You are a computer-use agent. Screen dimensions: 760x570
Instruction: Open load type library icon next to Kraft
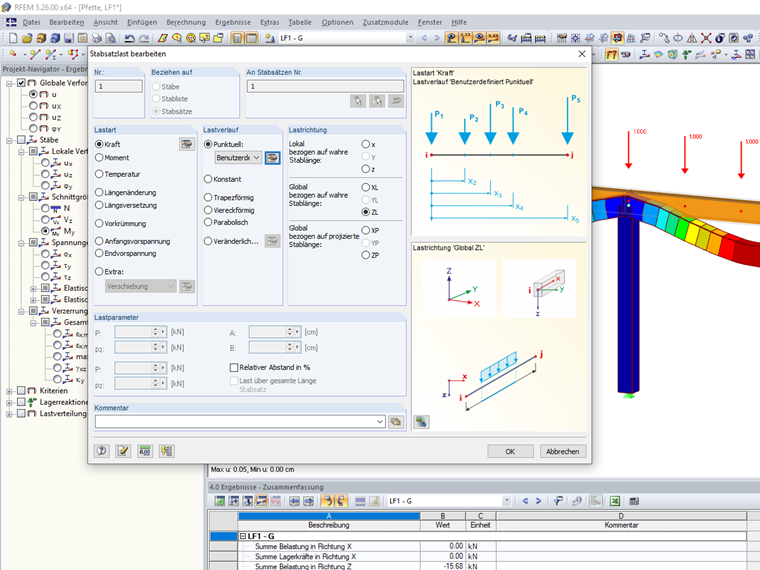tap(187, 144)
